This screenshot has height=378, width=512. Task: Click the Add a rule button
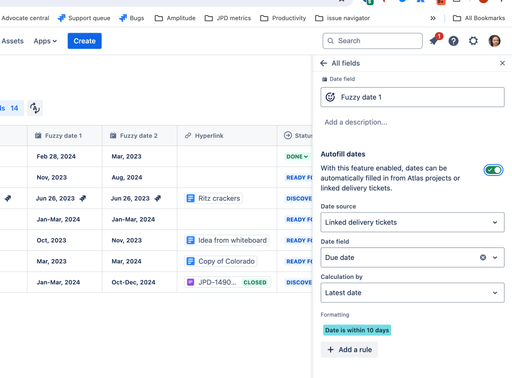[x=349, y=350]
